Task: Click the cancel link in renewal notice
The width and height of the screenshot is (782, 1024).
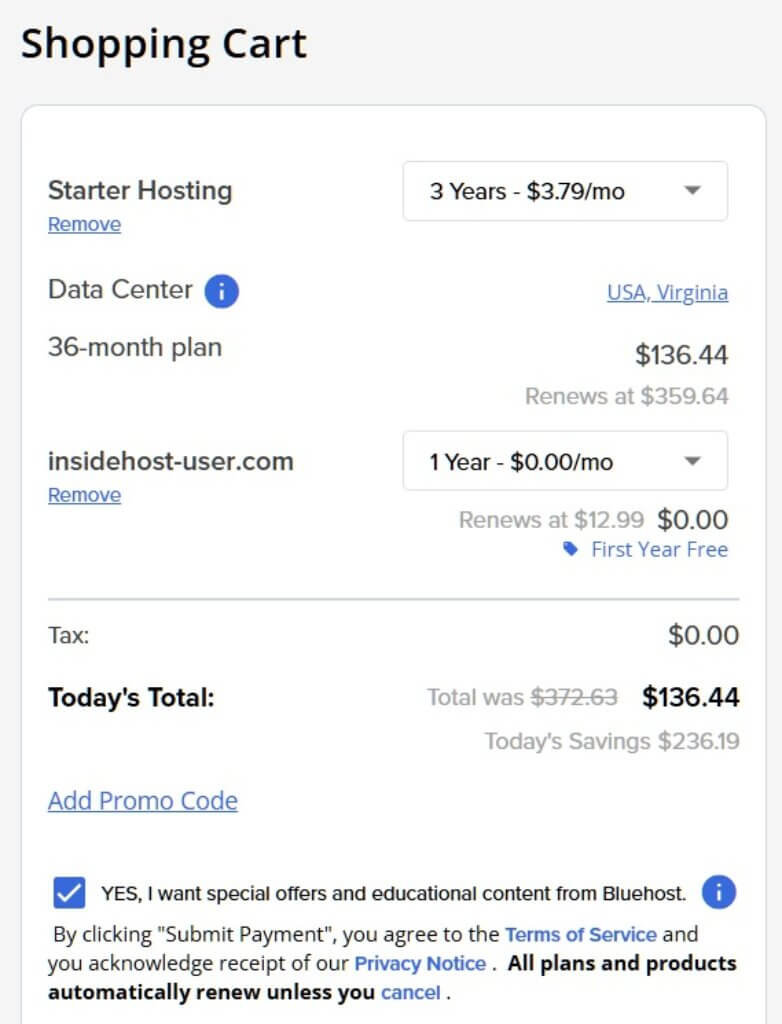Action: tap(410, 993)
